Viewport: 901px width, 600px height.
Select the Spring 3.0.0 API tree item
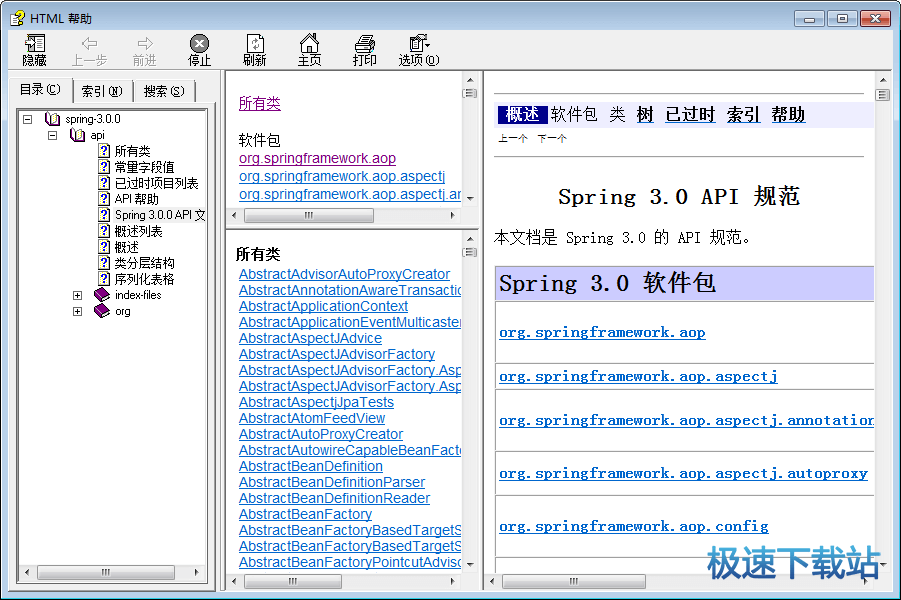[160, 215]
